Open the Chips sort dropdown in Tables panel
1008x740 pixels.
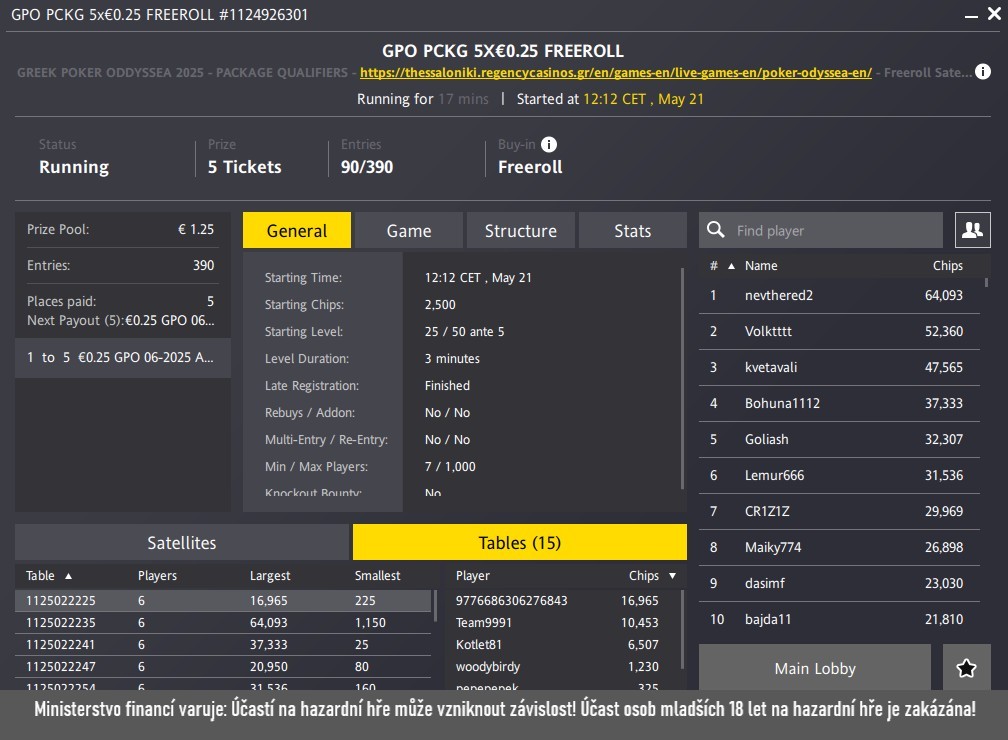[670, 575]
